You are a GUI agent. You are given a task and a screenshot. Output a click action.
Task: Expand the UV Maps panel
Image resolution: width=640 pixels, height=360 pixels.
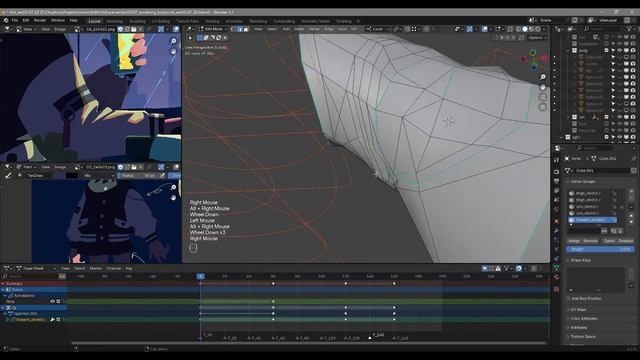tap(578, 310)
